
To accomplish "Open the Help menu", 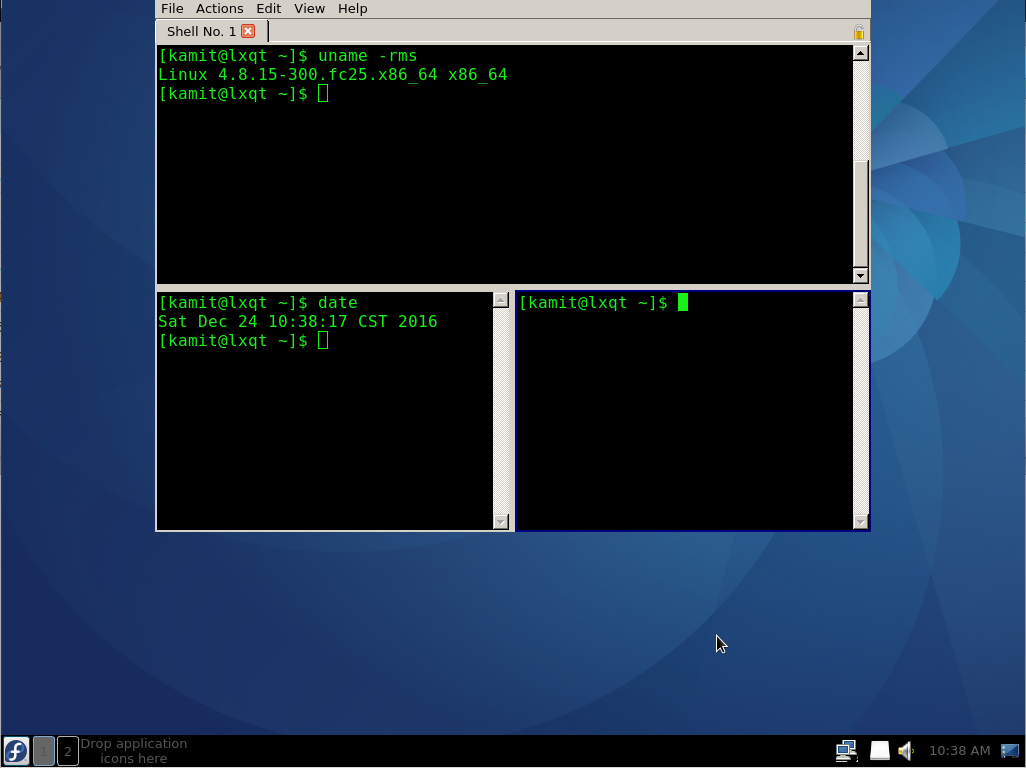I will point(352,9).
